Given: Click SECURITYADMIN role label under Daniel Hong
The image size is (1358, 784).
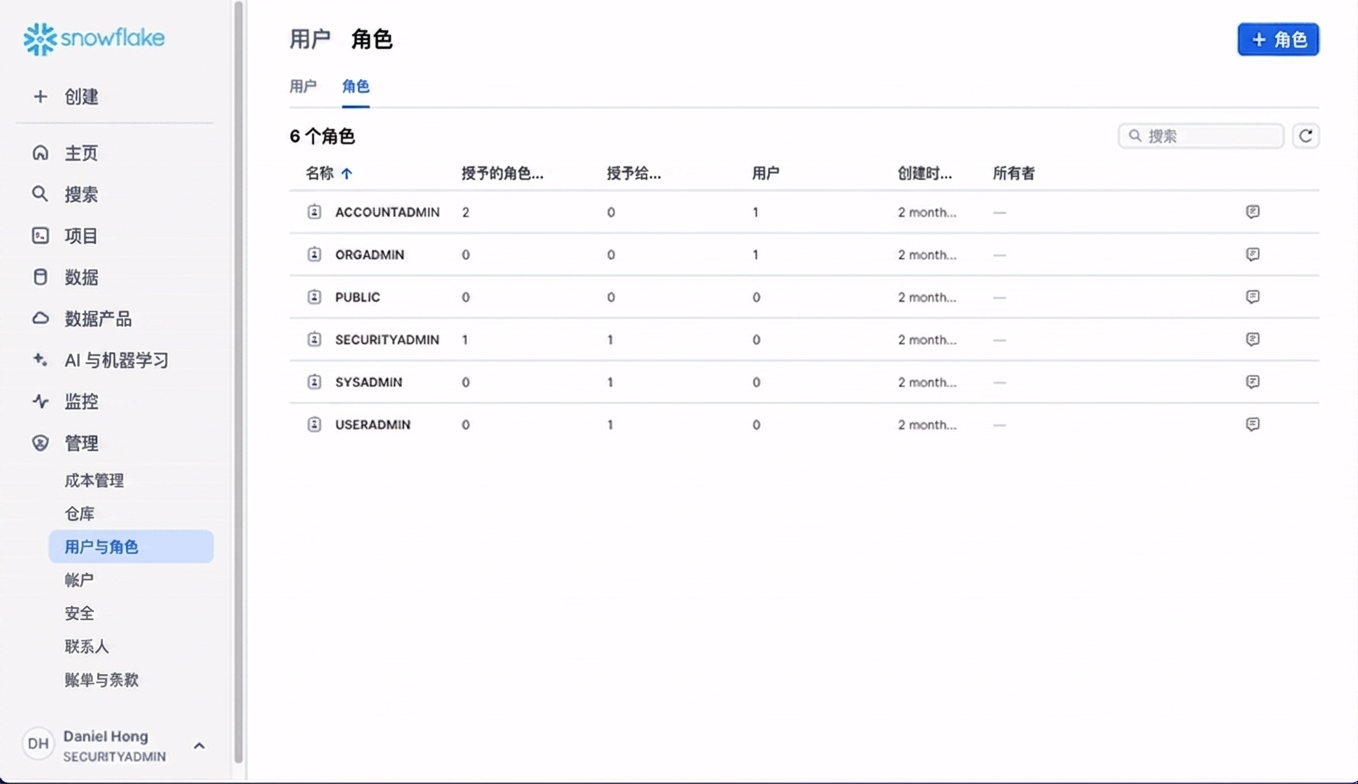Looking at the screenshot, I should tap(115, 757).
